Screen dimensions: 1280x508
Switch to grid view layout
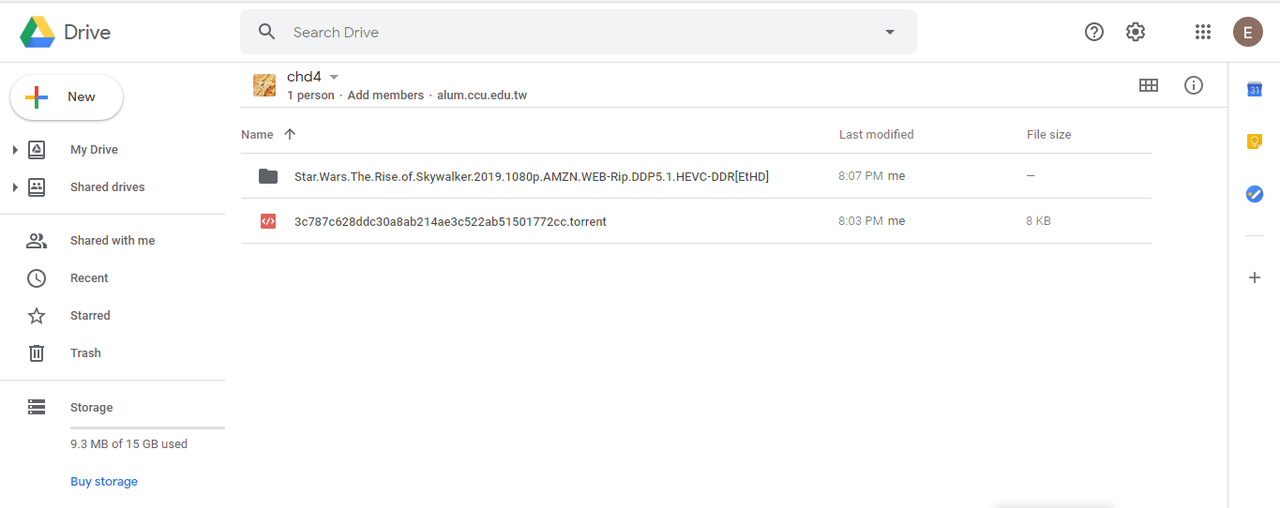click(x=1149, y=86)
